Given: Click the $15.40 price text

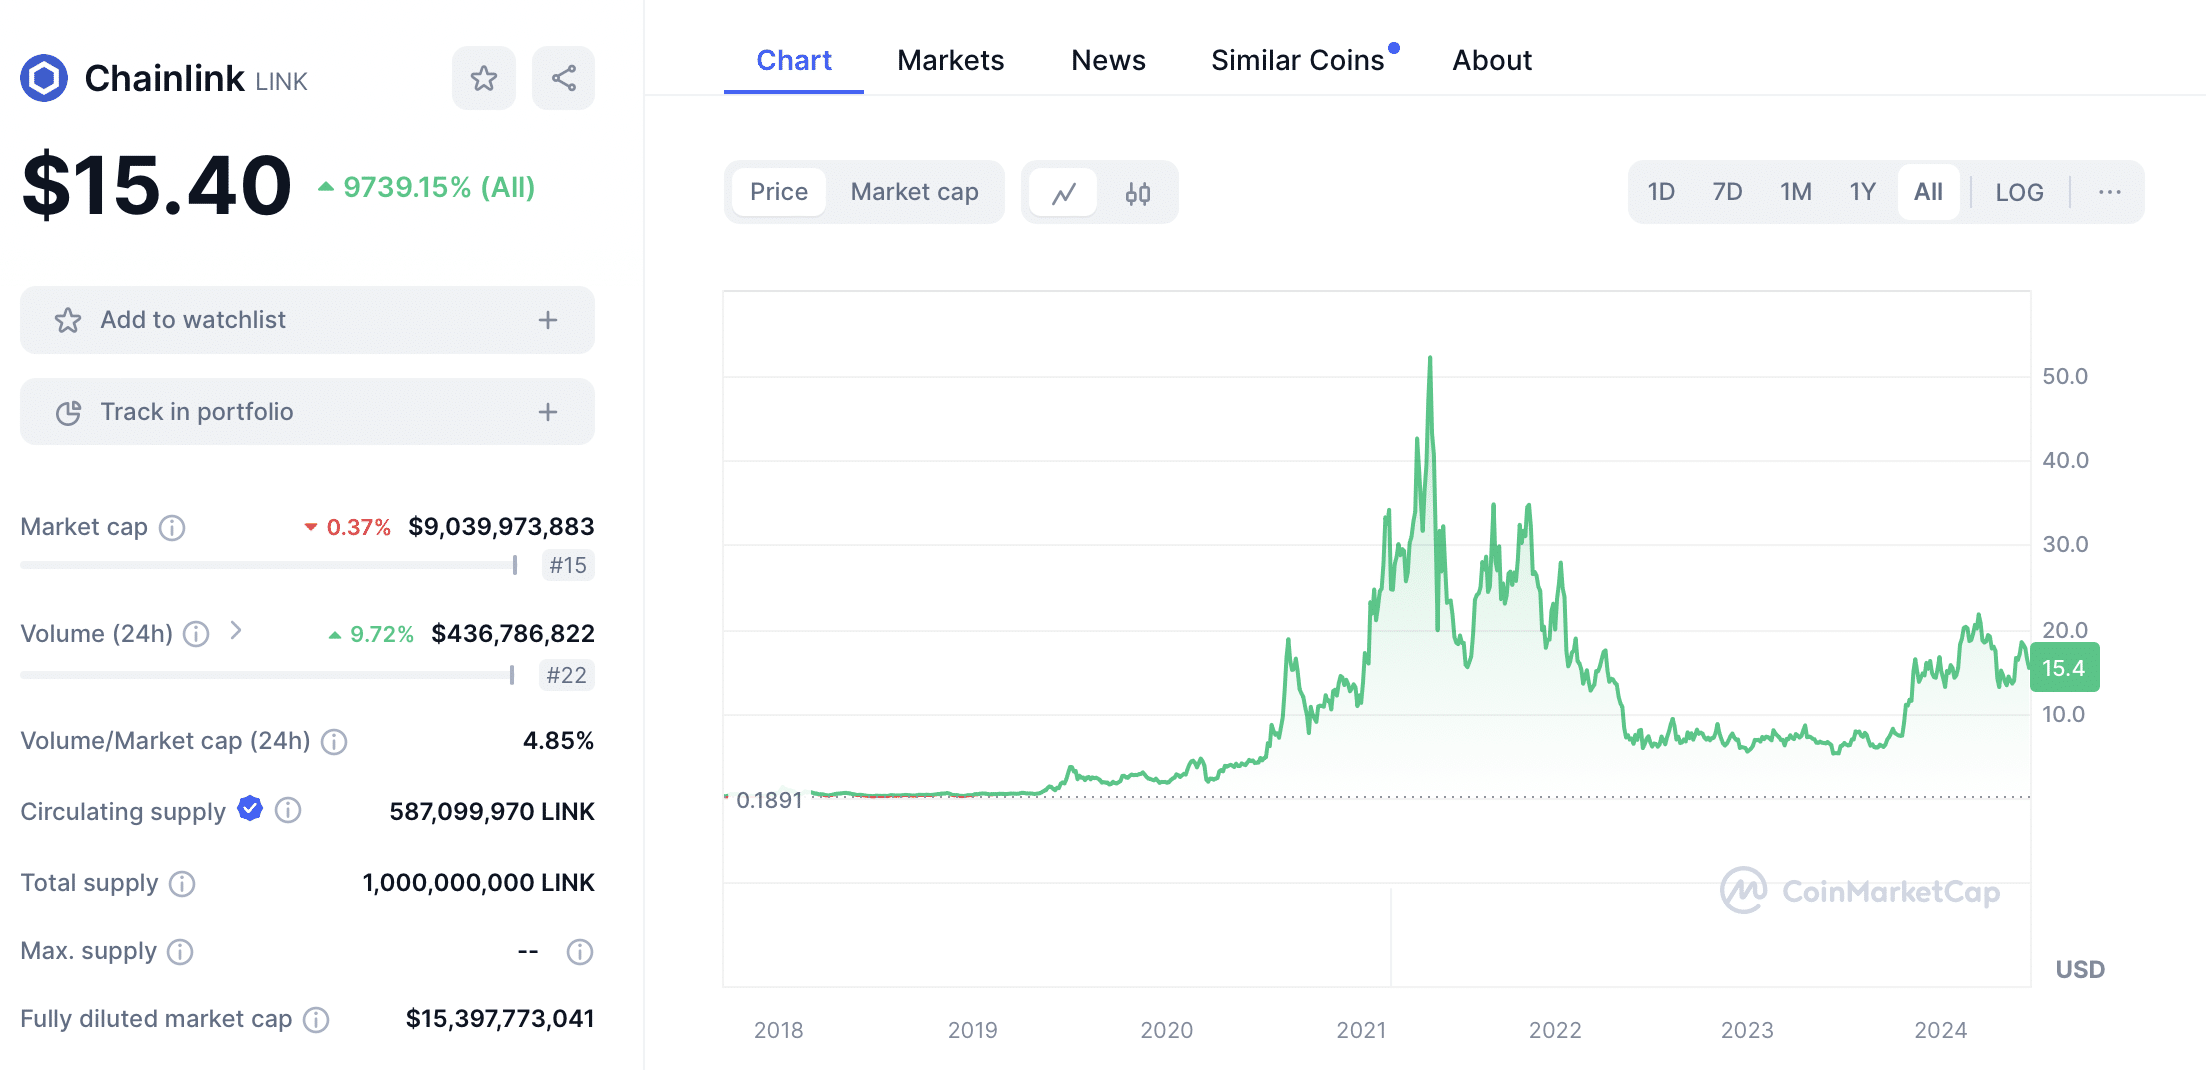Looking at the screenshot, I should click(157, 186).
